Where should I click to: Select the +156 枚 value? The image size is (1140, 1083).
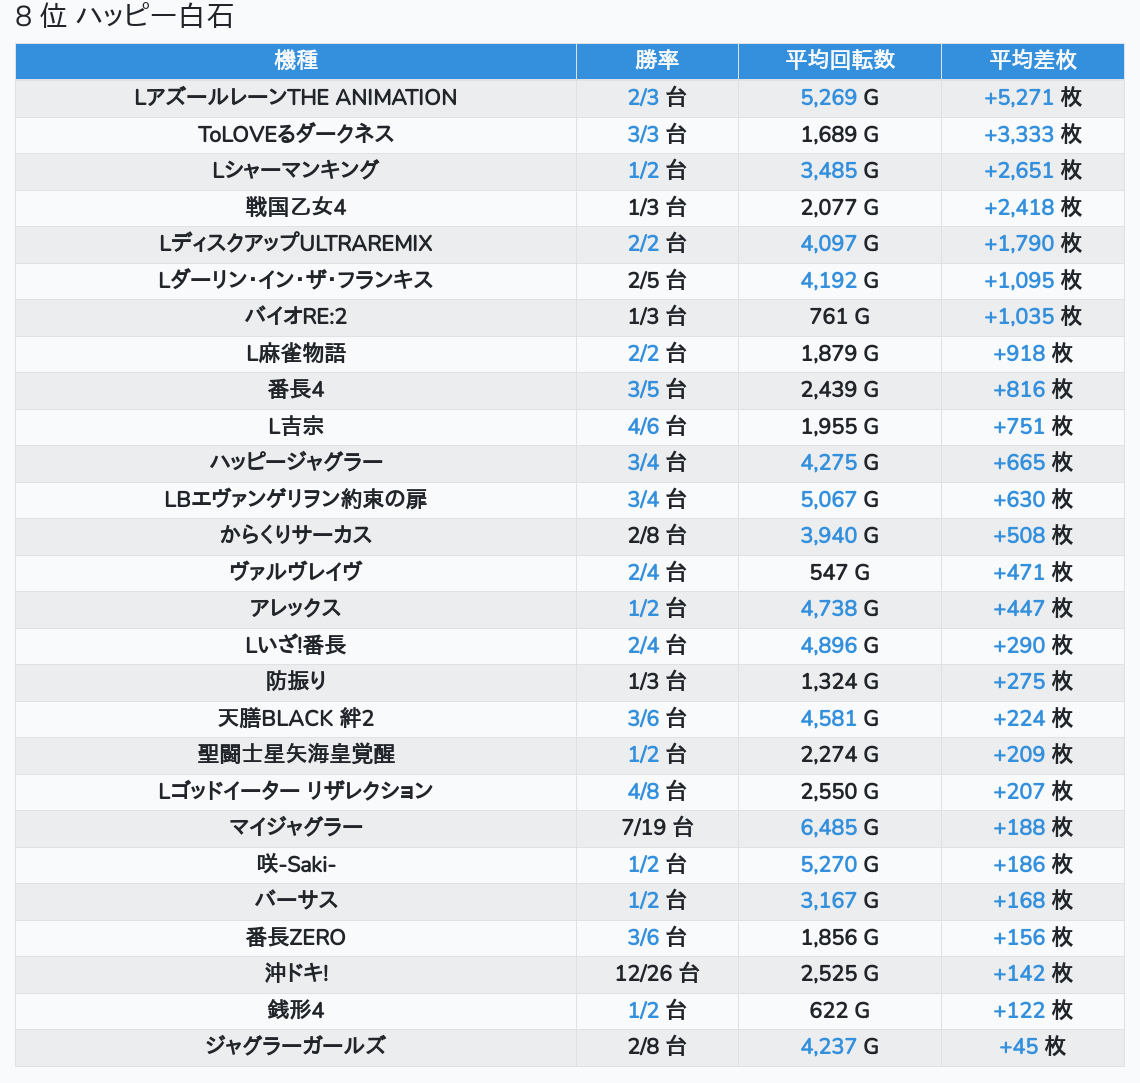tap(1032, 937)
